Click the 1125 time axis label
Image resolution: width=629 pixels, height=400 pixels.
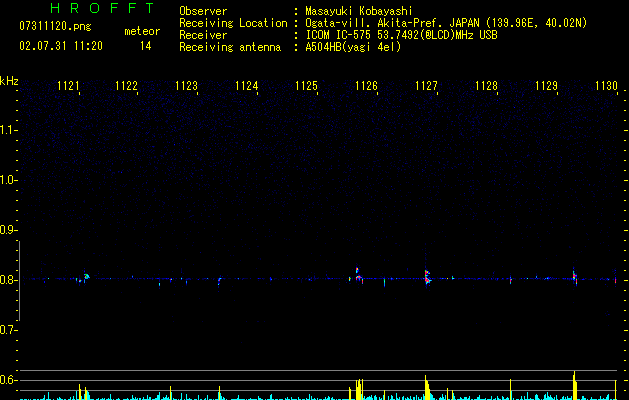point(306,86)
